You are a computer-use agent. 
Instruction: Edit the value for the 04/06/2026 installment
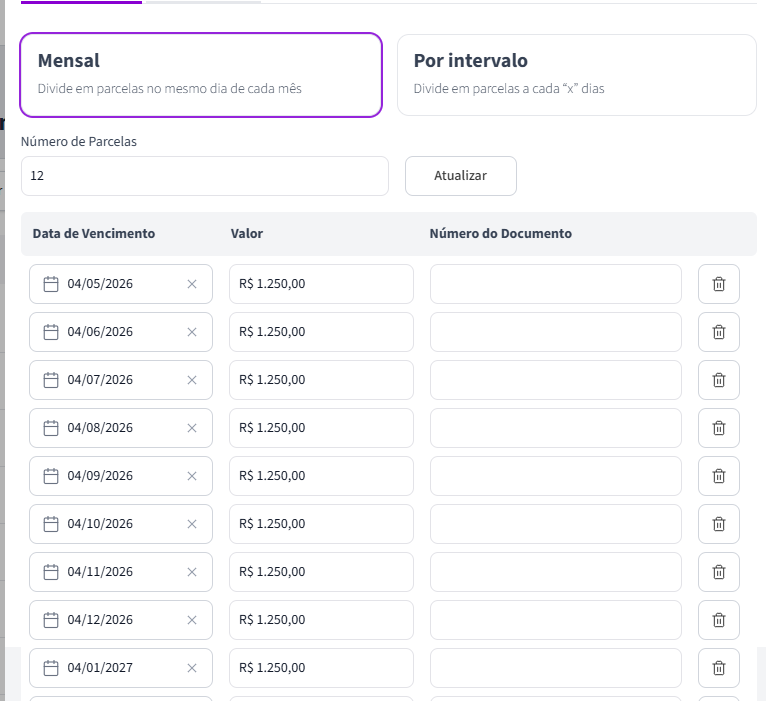pyautogui.click(x=321, y=332)
